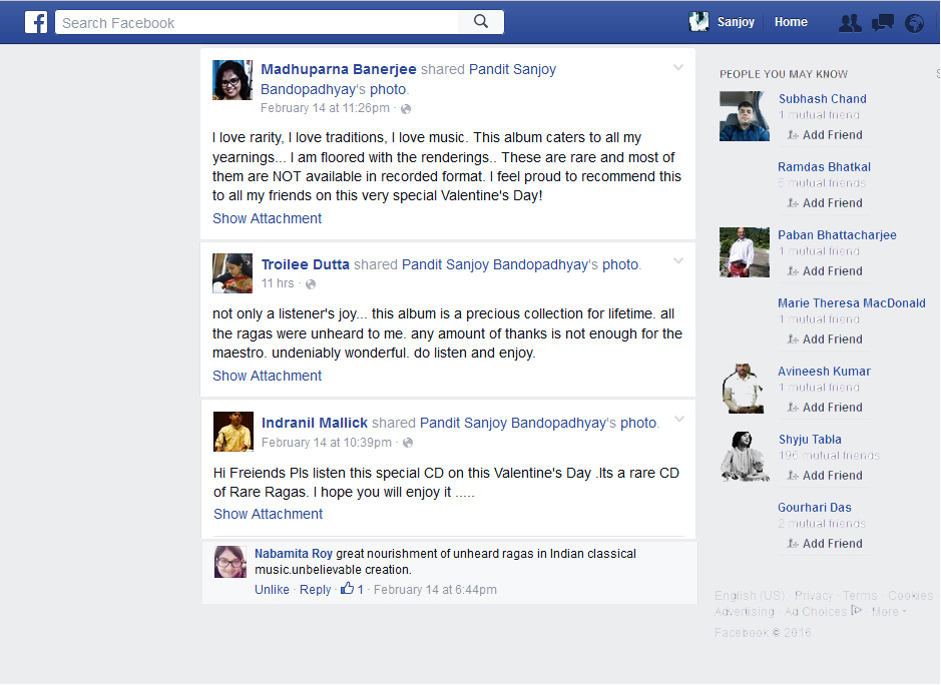The height and width of the screenshot is (685, 941).
Task: View Ramdas Bhatkal's 5 mutual friends
Action: (822, 183)
